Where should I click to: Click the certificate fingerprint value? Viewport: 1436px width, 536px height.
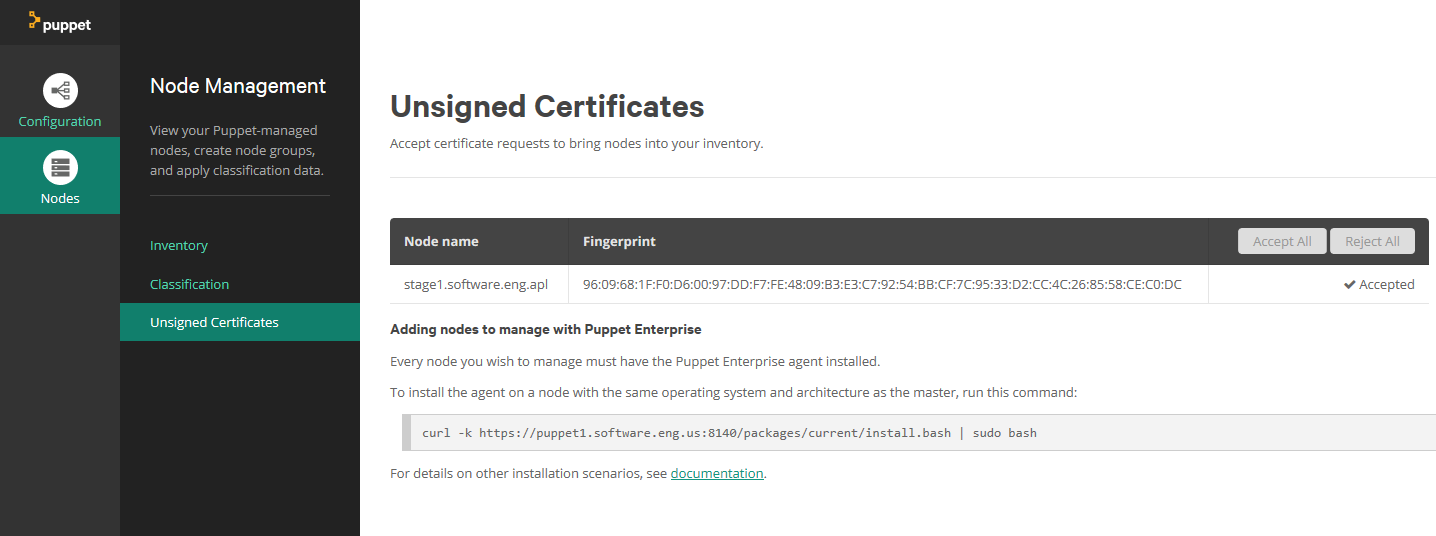point(882,284)
